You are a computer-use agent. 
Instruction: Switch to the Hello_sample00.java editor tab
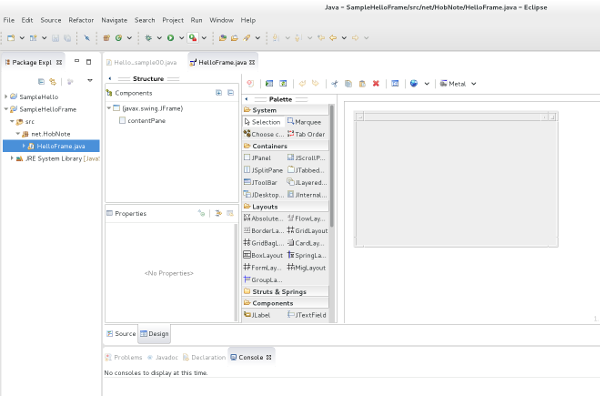(x=142, y=62)
